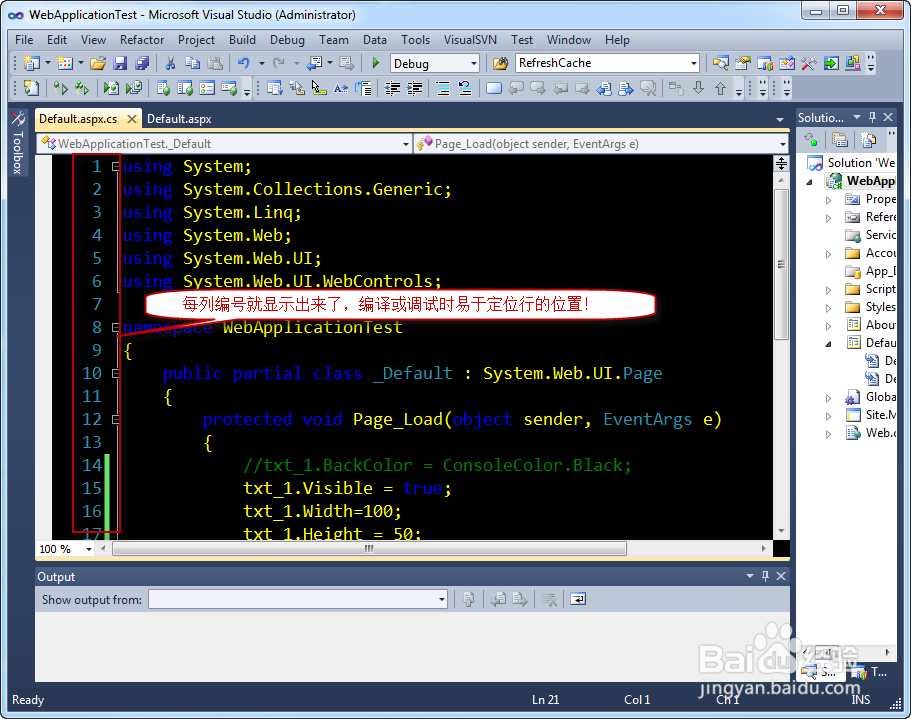The image size is (911, 719).
Task: Expand the Properties node in Solution Explorer
Action: coord(828,200)
